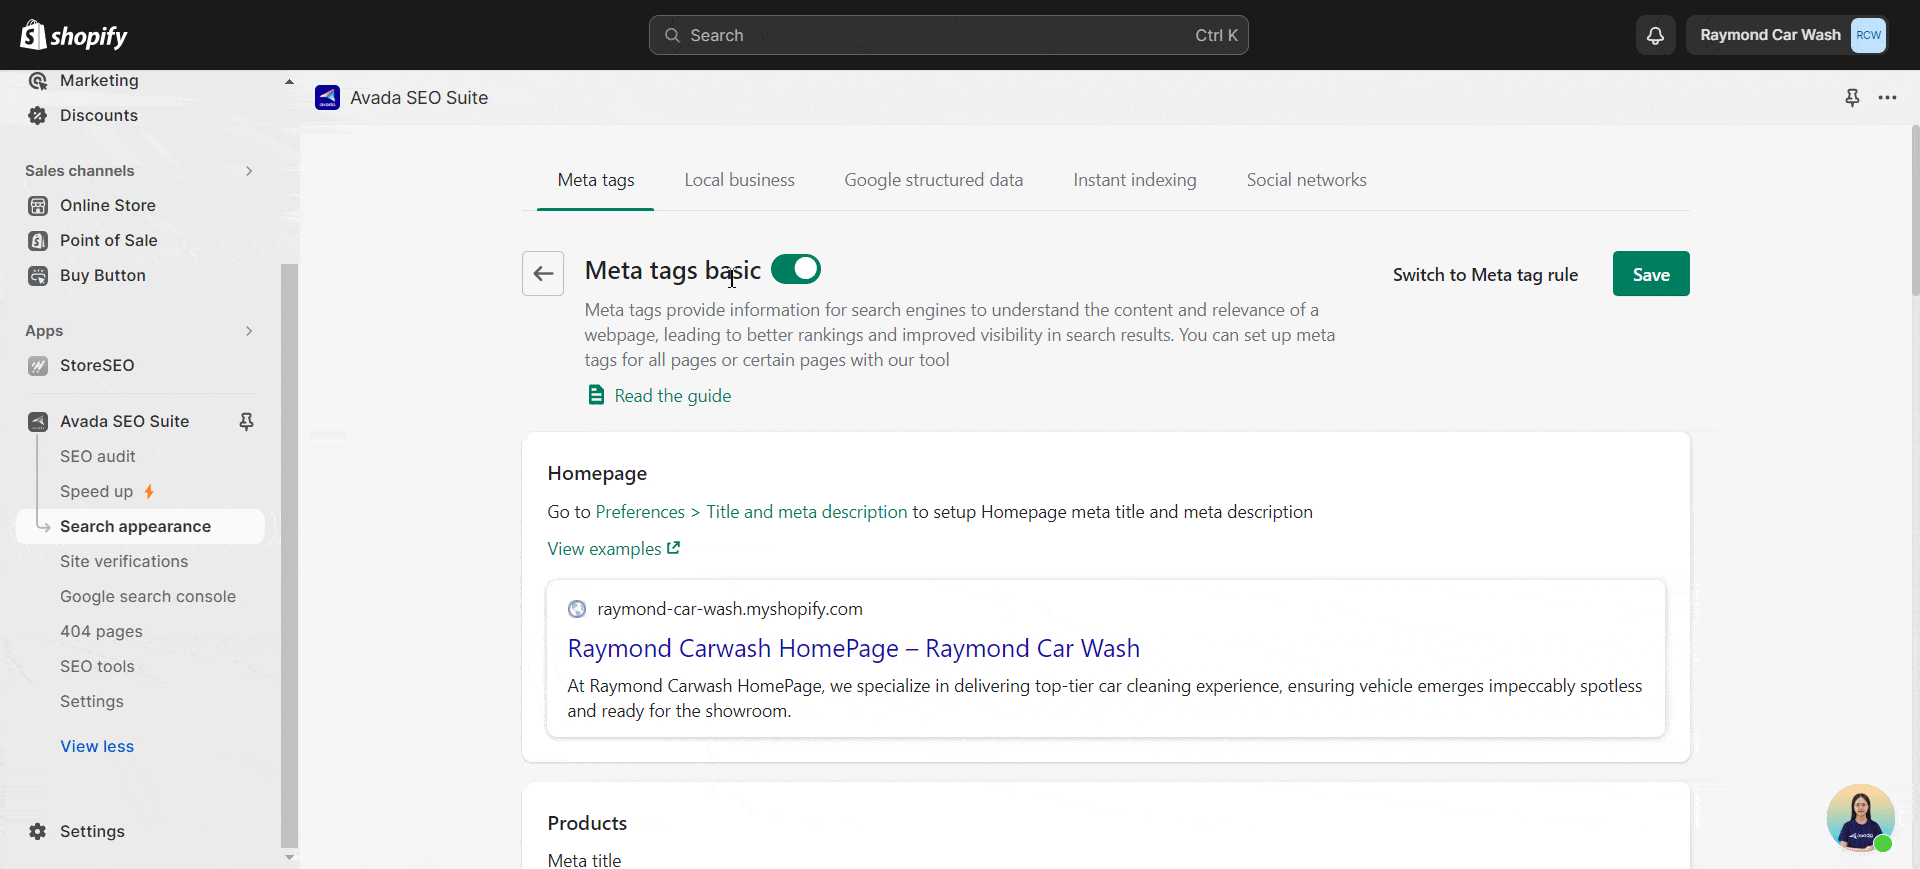Open the notifications bell
Viewport: 1920px width, 869px height.
pyautogui.click(x=1656, y=35)
